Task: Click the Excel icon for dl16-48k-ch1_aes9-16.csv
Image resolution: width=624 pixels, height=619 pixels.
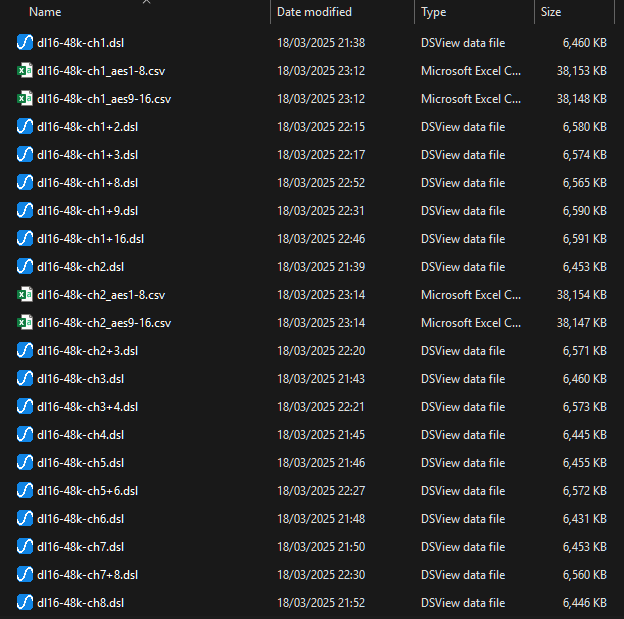Action: click(25, 99)
